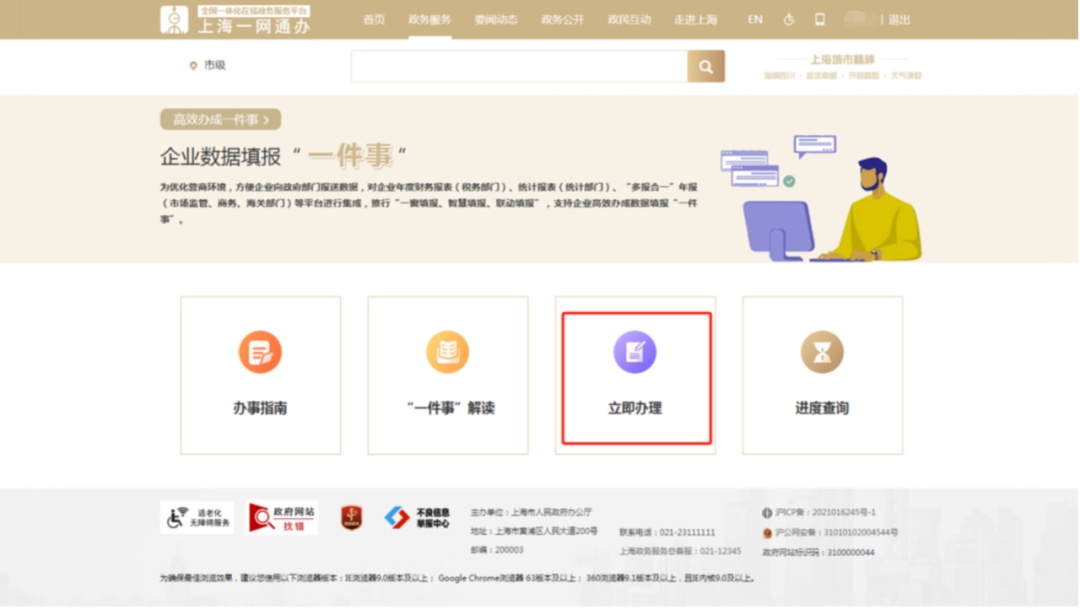Open the 不良信息举报中心 link
Image resolution: width=1080 pixels, height=610 pixels.
(418, 517)
